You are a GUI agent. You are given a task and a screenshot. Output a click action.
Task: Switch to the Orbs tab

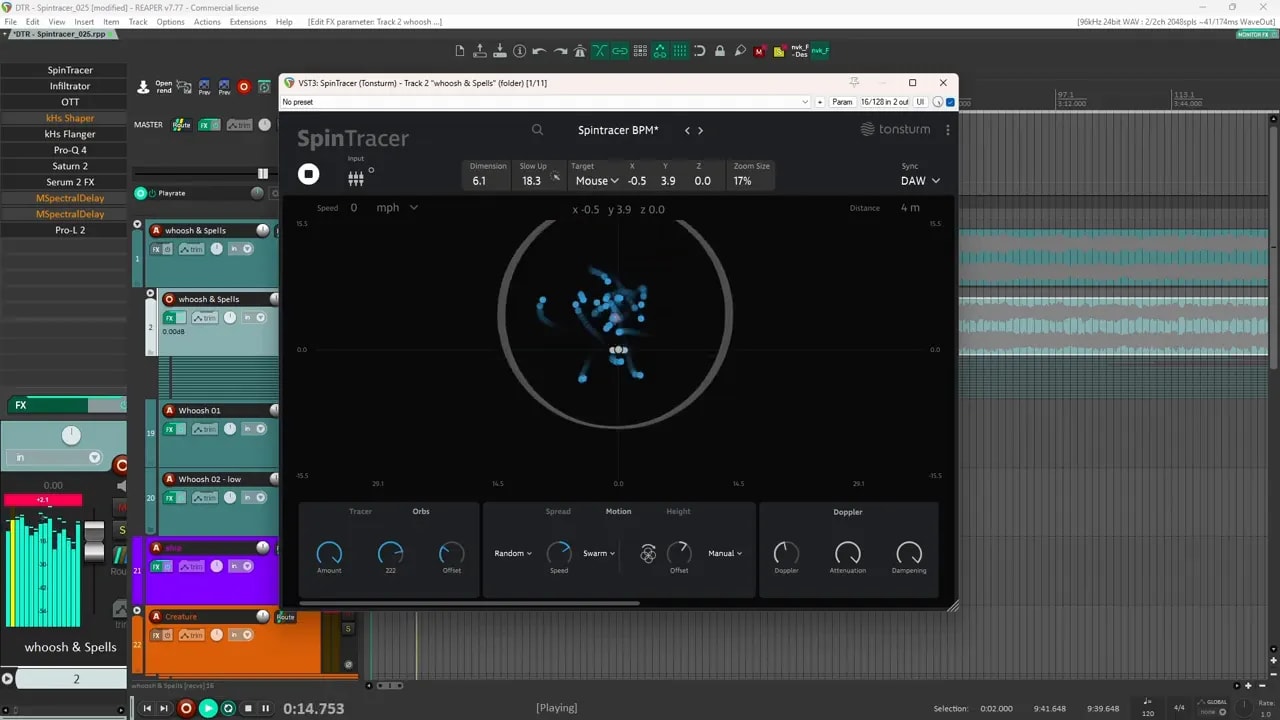(421, 511)
